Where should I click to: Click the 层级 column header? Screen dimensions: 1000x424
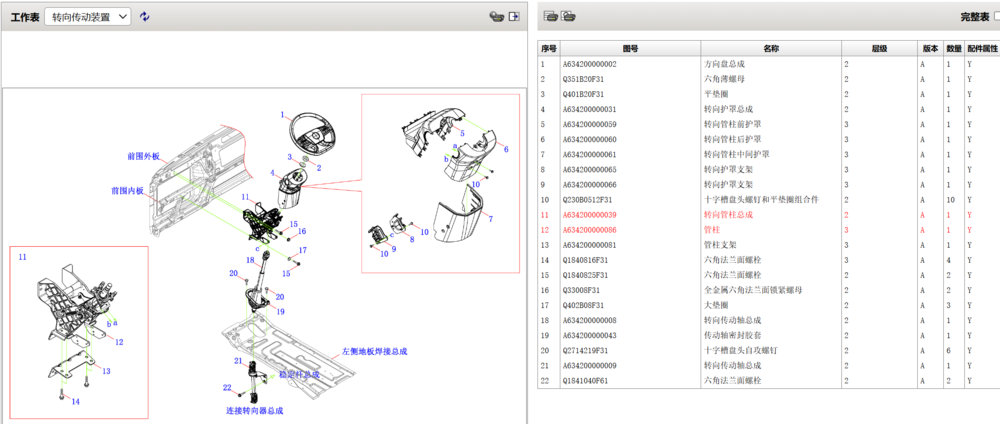(x=878, y=48)
